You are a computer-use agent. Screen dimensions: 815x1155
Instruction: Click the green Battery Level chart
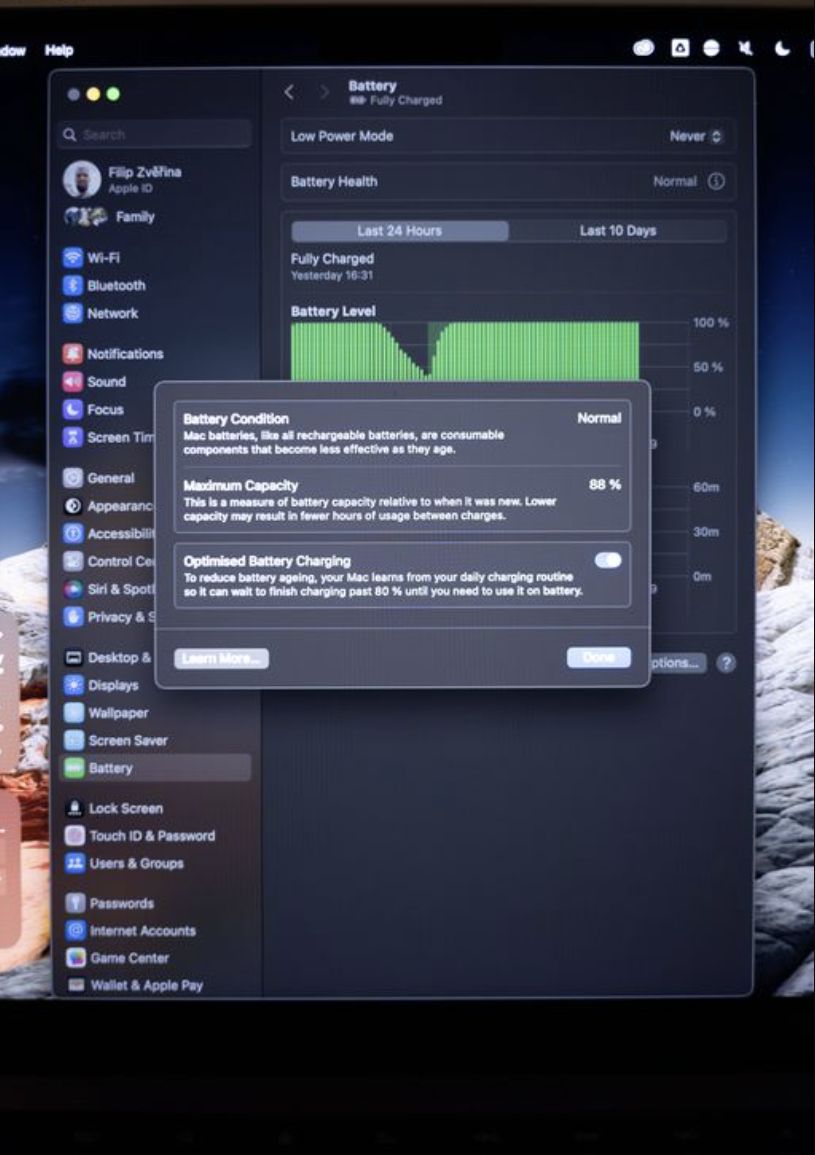pos(465,351)
